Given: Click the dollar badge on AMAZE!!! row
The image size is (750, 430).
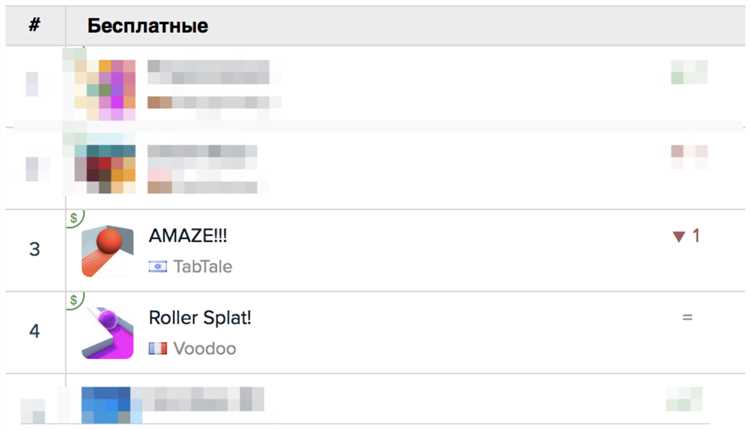Looking at the screenshot, I should coord(74,219).
